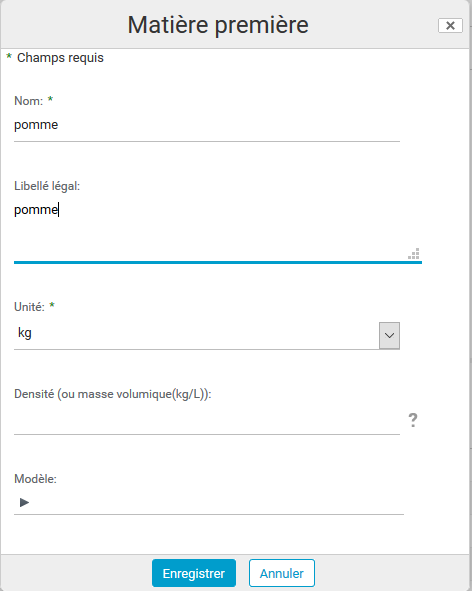Focus the Densité input field

pos(207,421)
